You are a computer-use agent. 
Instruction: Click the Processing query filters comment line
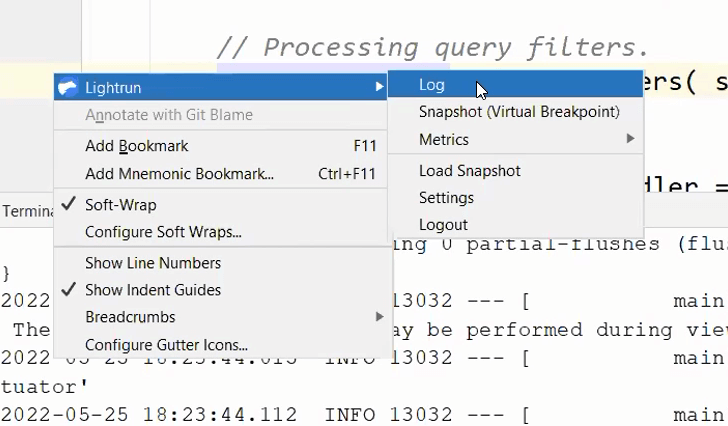pyautogui.click(x=433, y=47)
